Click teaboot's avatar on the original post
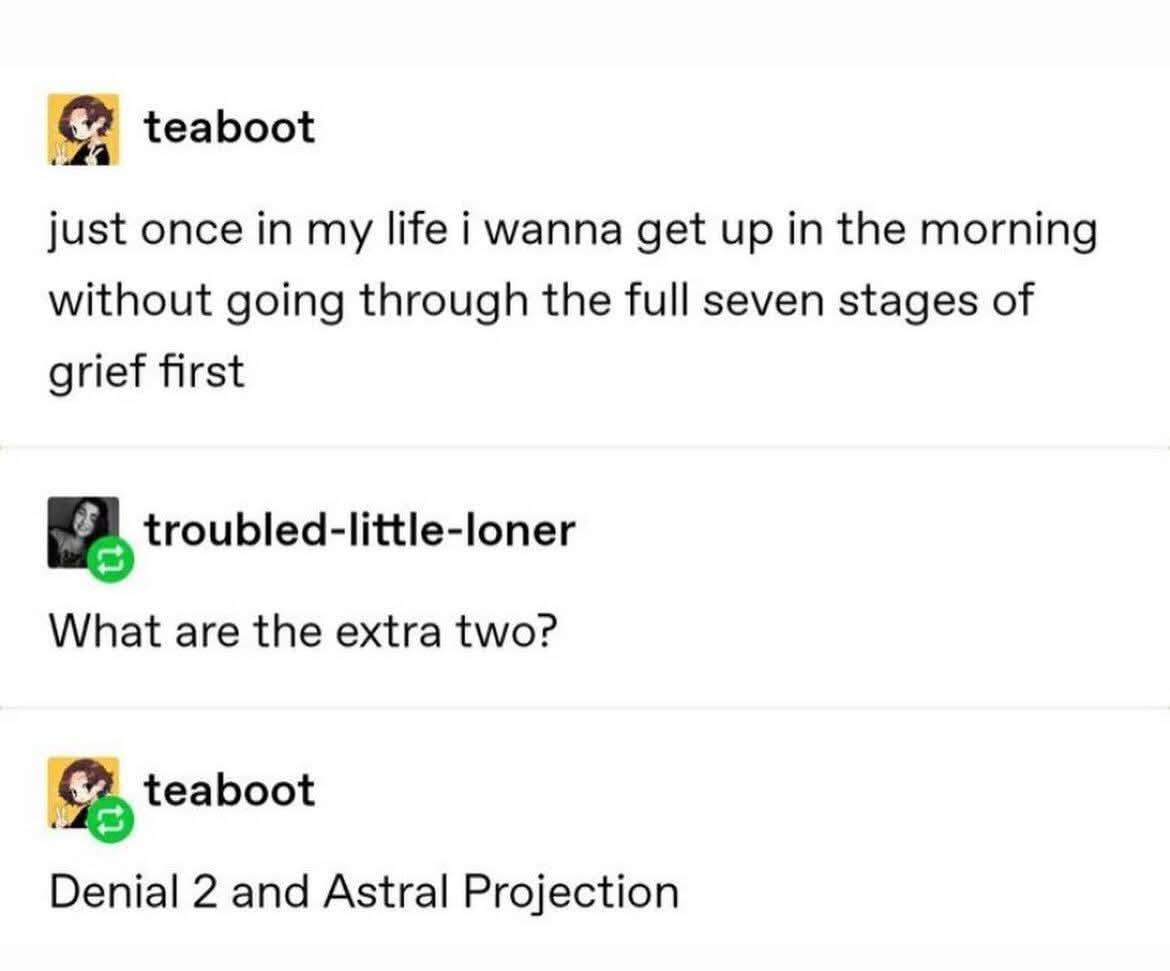This screenshot has height=971, width=1170. click(83, 129)
